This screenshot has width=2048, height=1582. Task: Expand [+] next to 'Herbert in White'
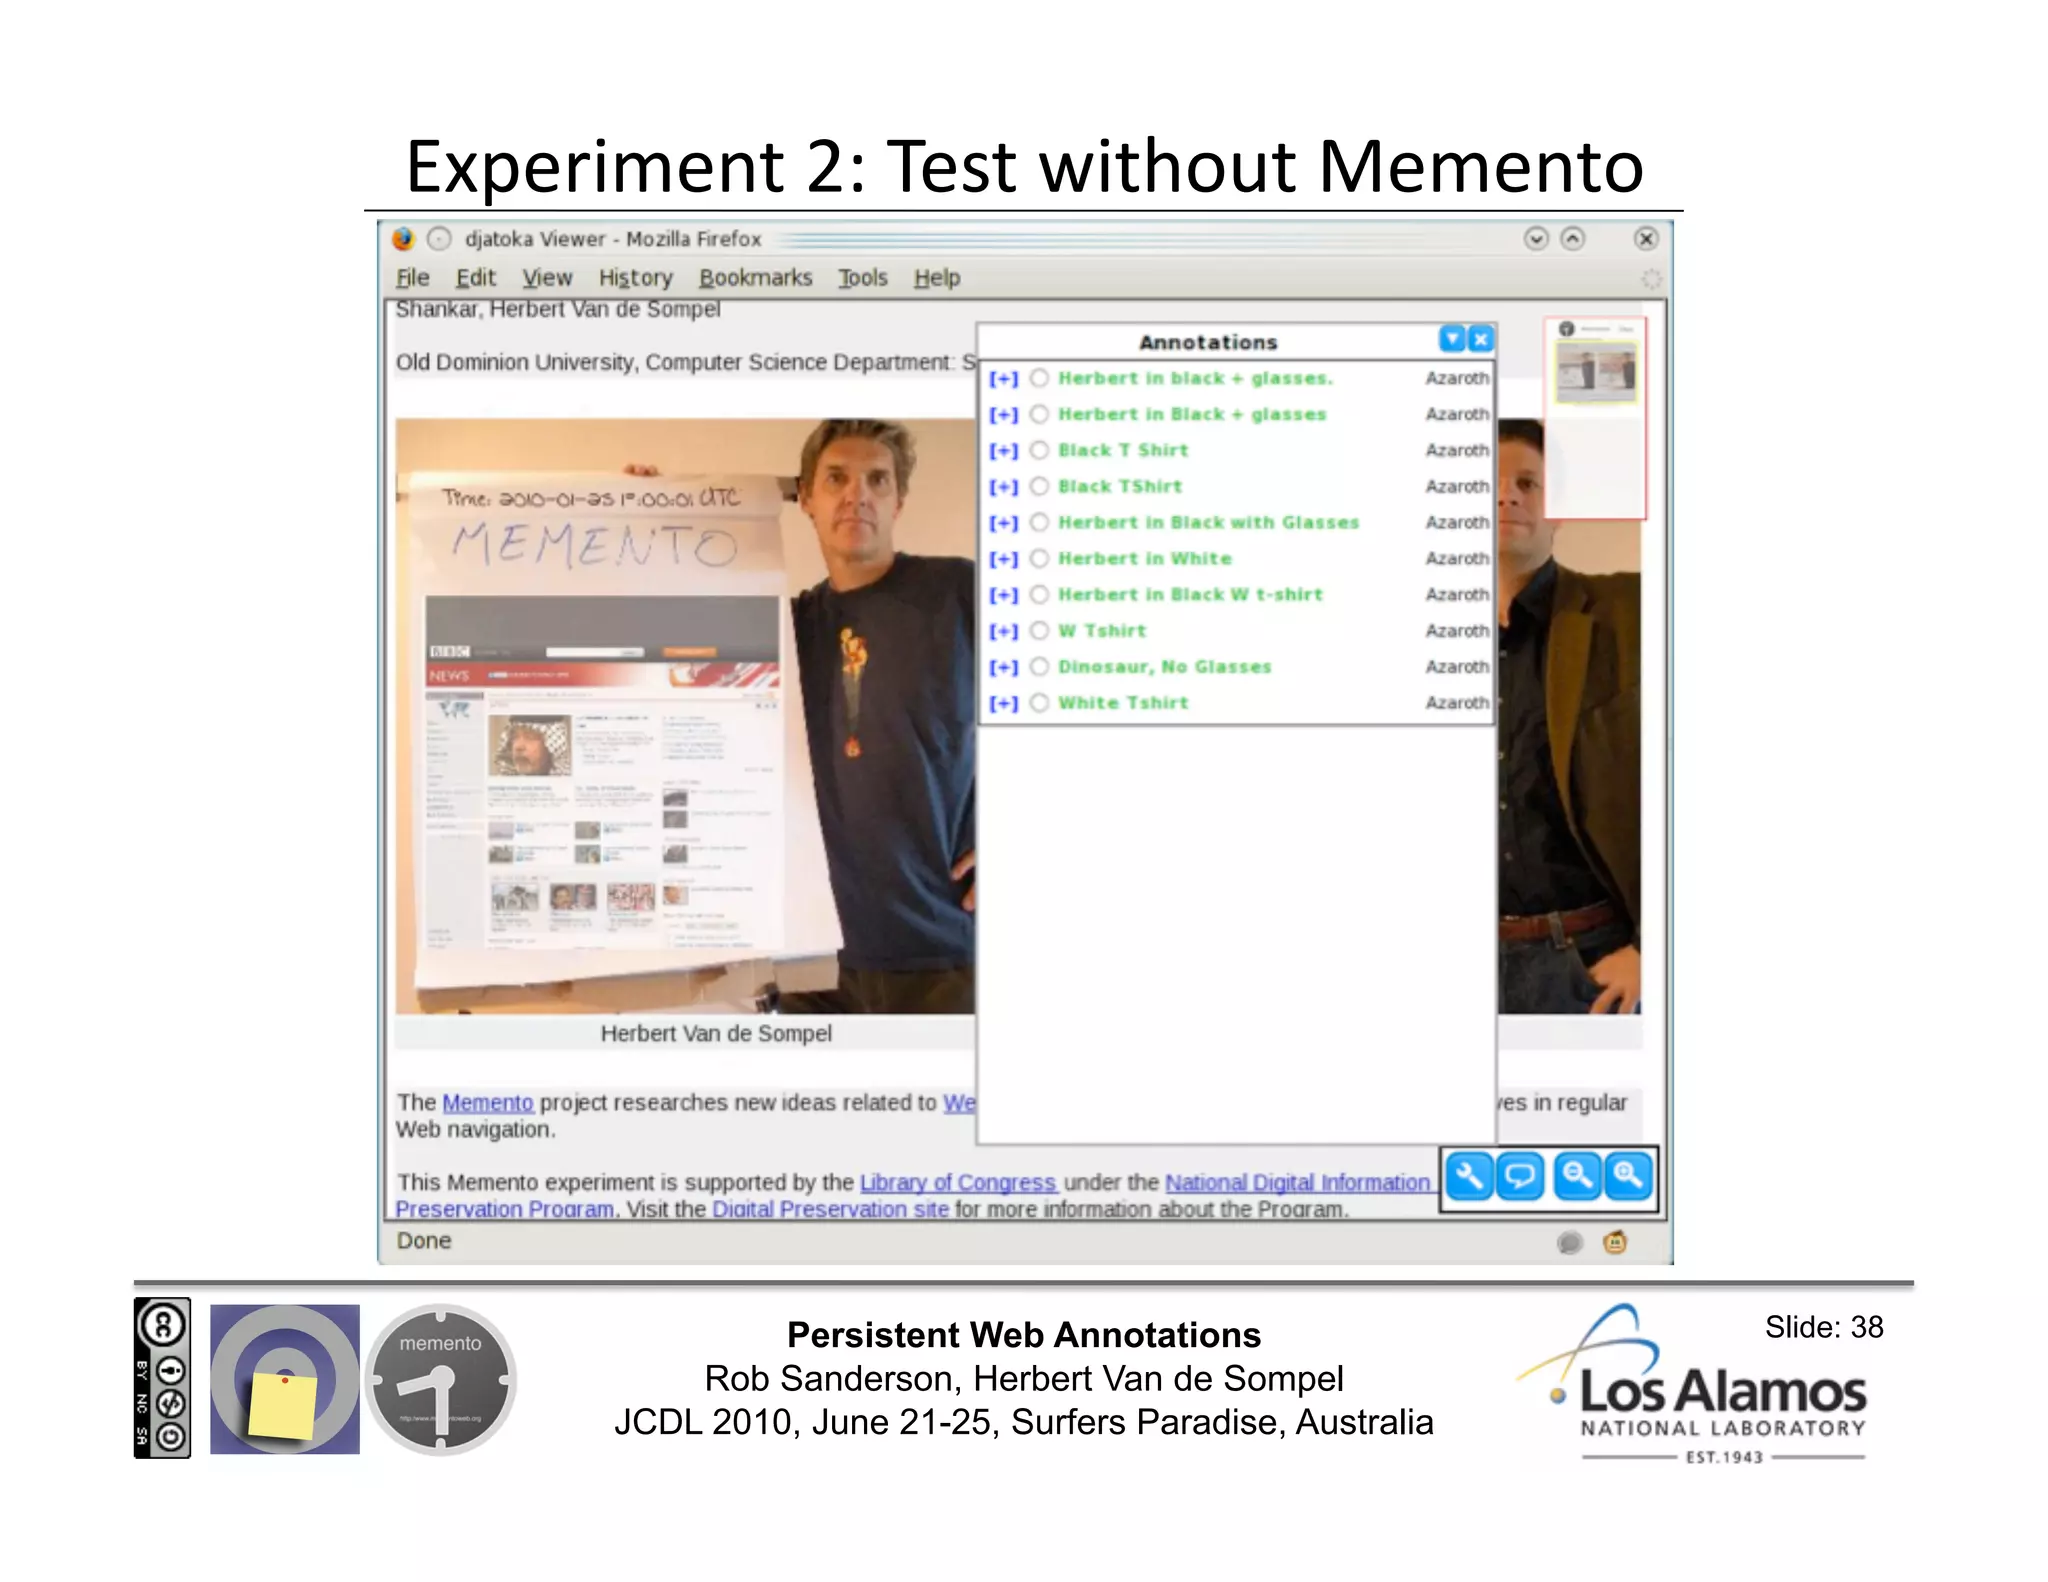[x=1003, y=558]
